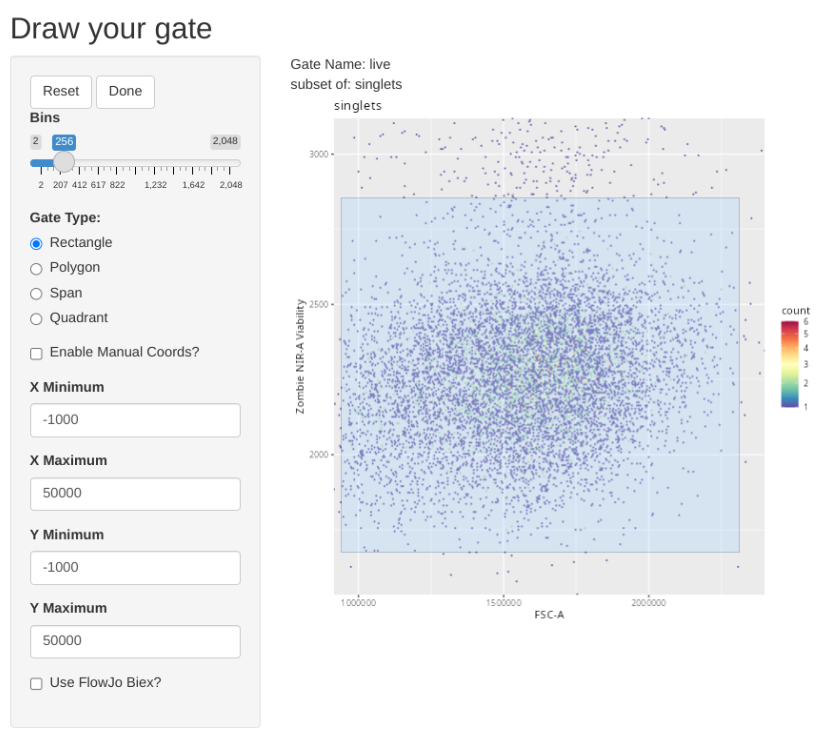This screenshot has width=820, height=744.
Task: Click the Zombie NIR-A Viability axis label
Action: tap(300, 356)
